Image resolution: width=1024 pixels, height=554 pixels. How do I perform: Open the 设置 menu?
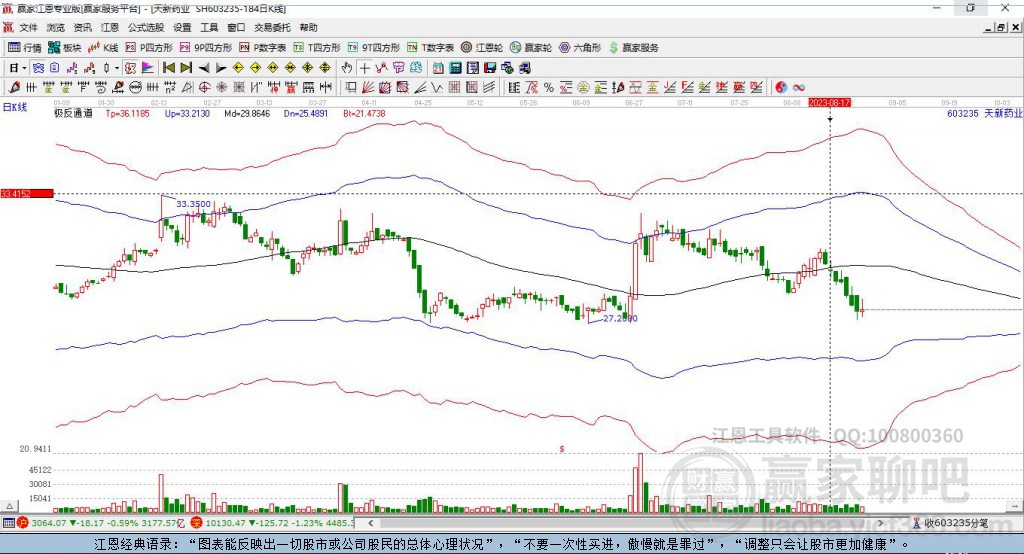click(182, 27)
